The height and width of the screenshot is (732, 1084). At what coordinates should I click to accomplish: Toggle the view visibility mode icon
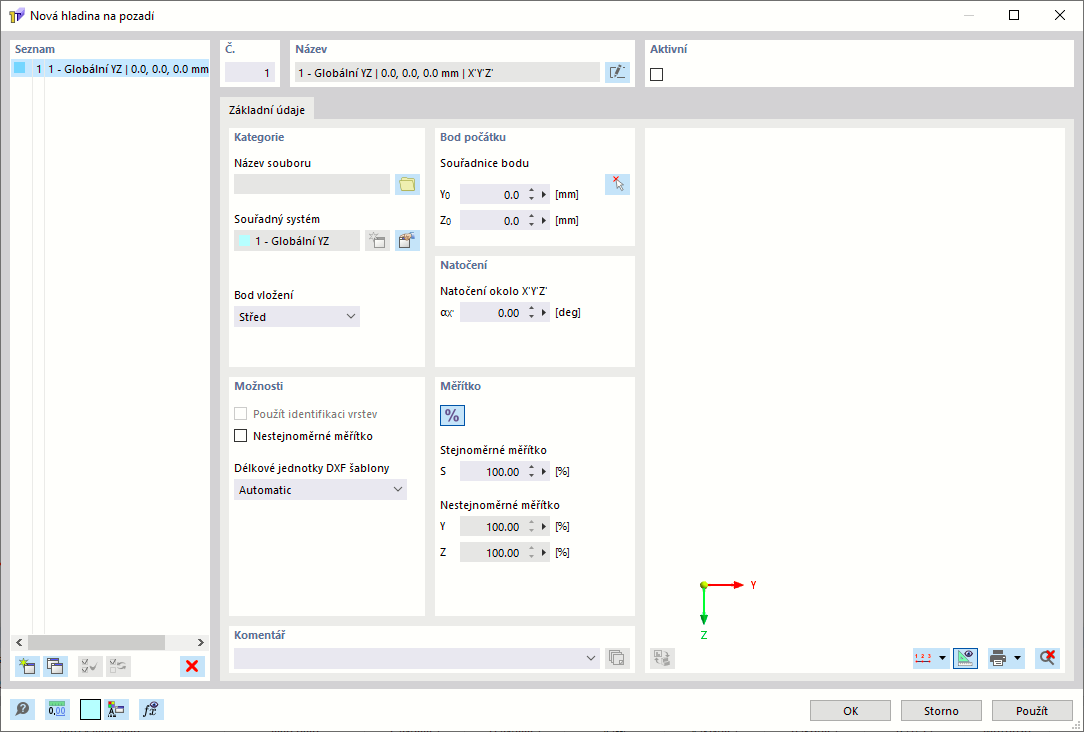(x=965, y=658)
